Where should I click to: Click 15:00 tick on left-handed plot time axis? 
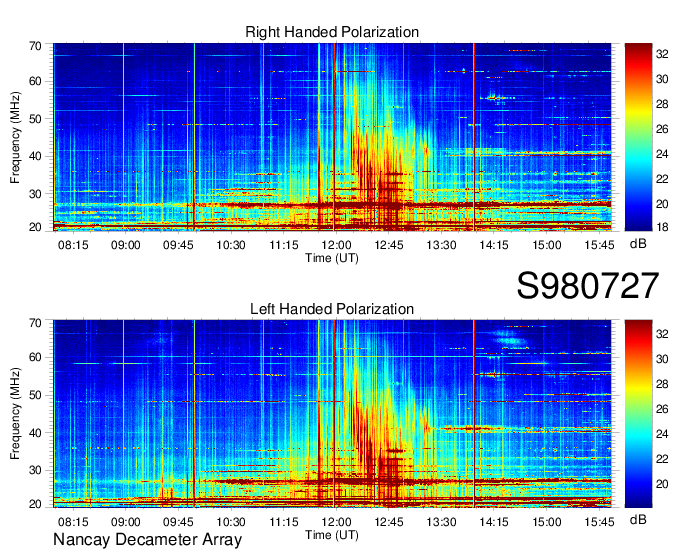(547, 521)
